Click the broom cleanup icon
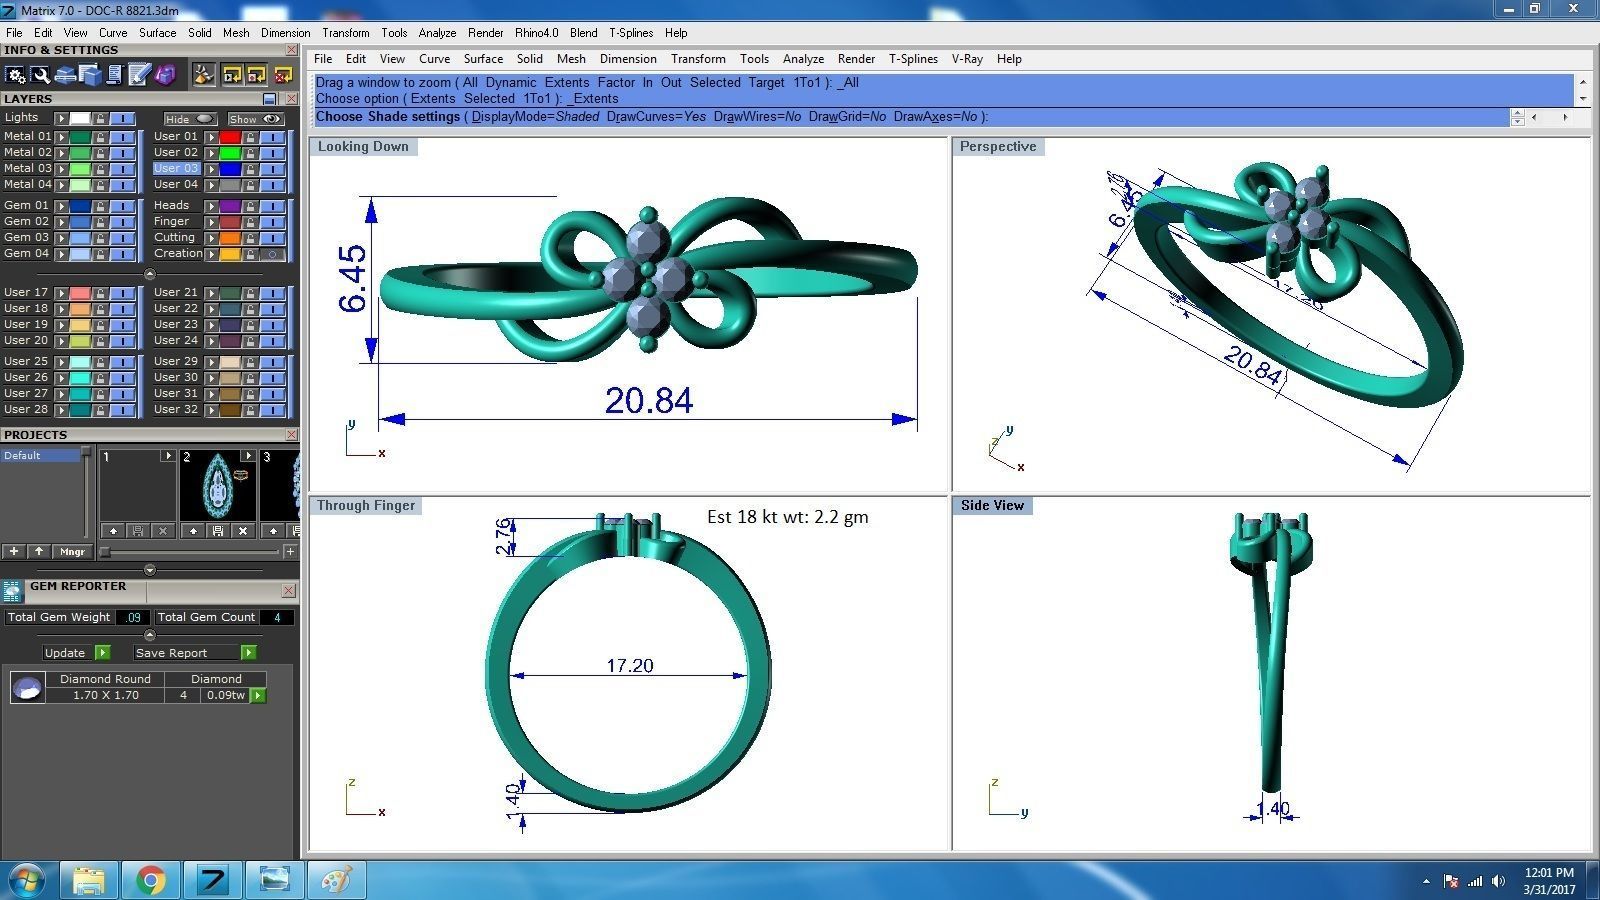This screenshot has width=1600, height=900. coord(204,75)
